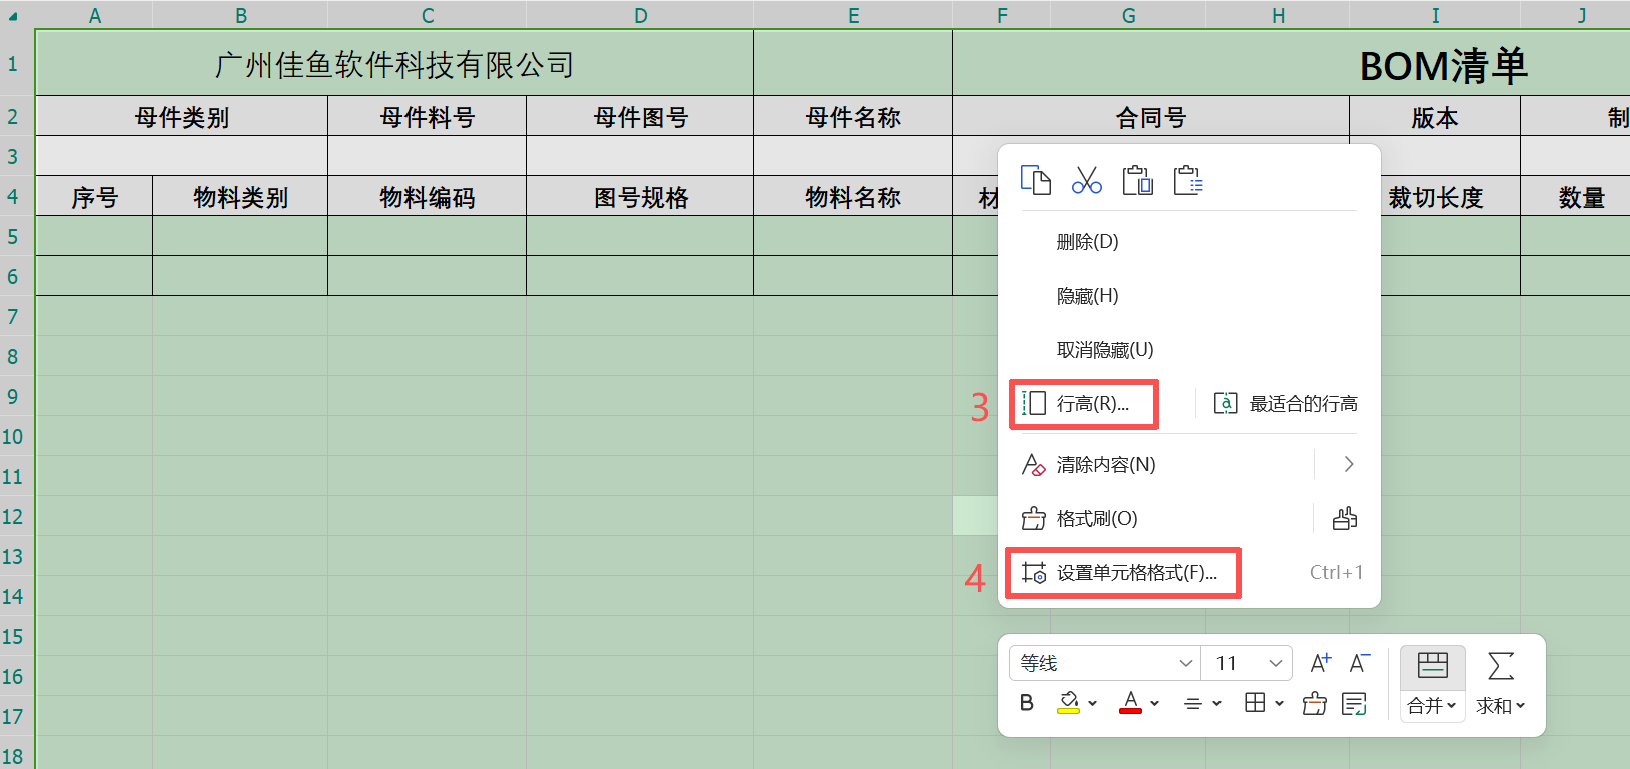Apply yellow fill color swatch

pos(1068,704)
